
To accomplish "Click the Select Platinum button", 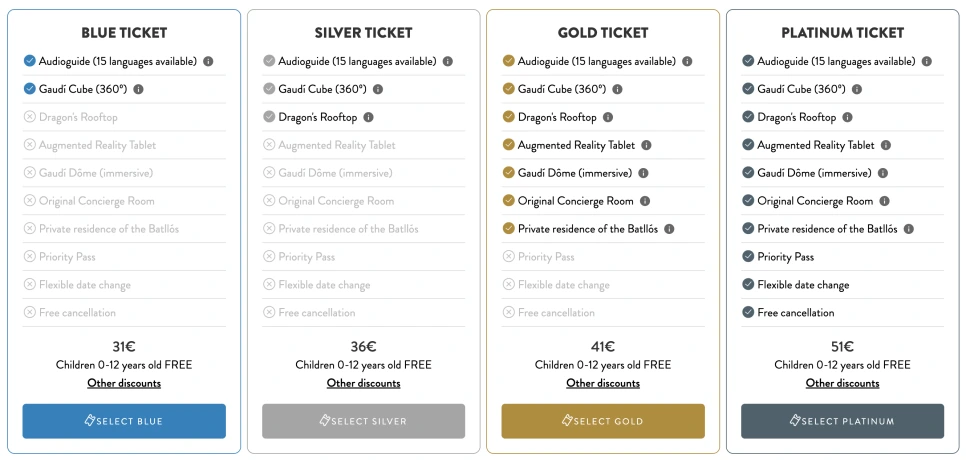I will point(842,421).
